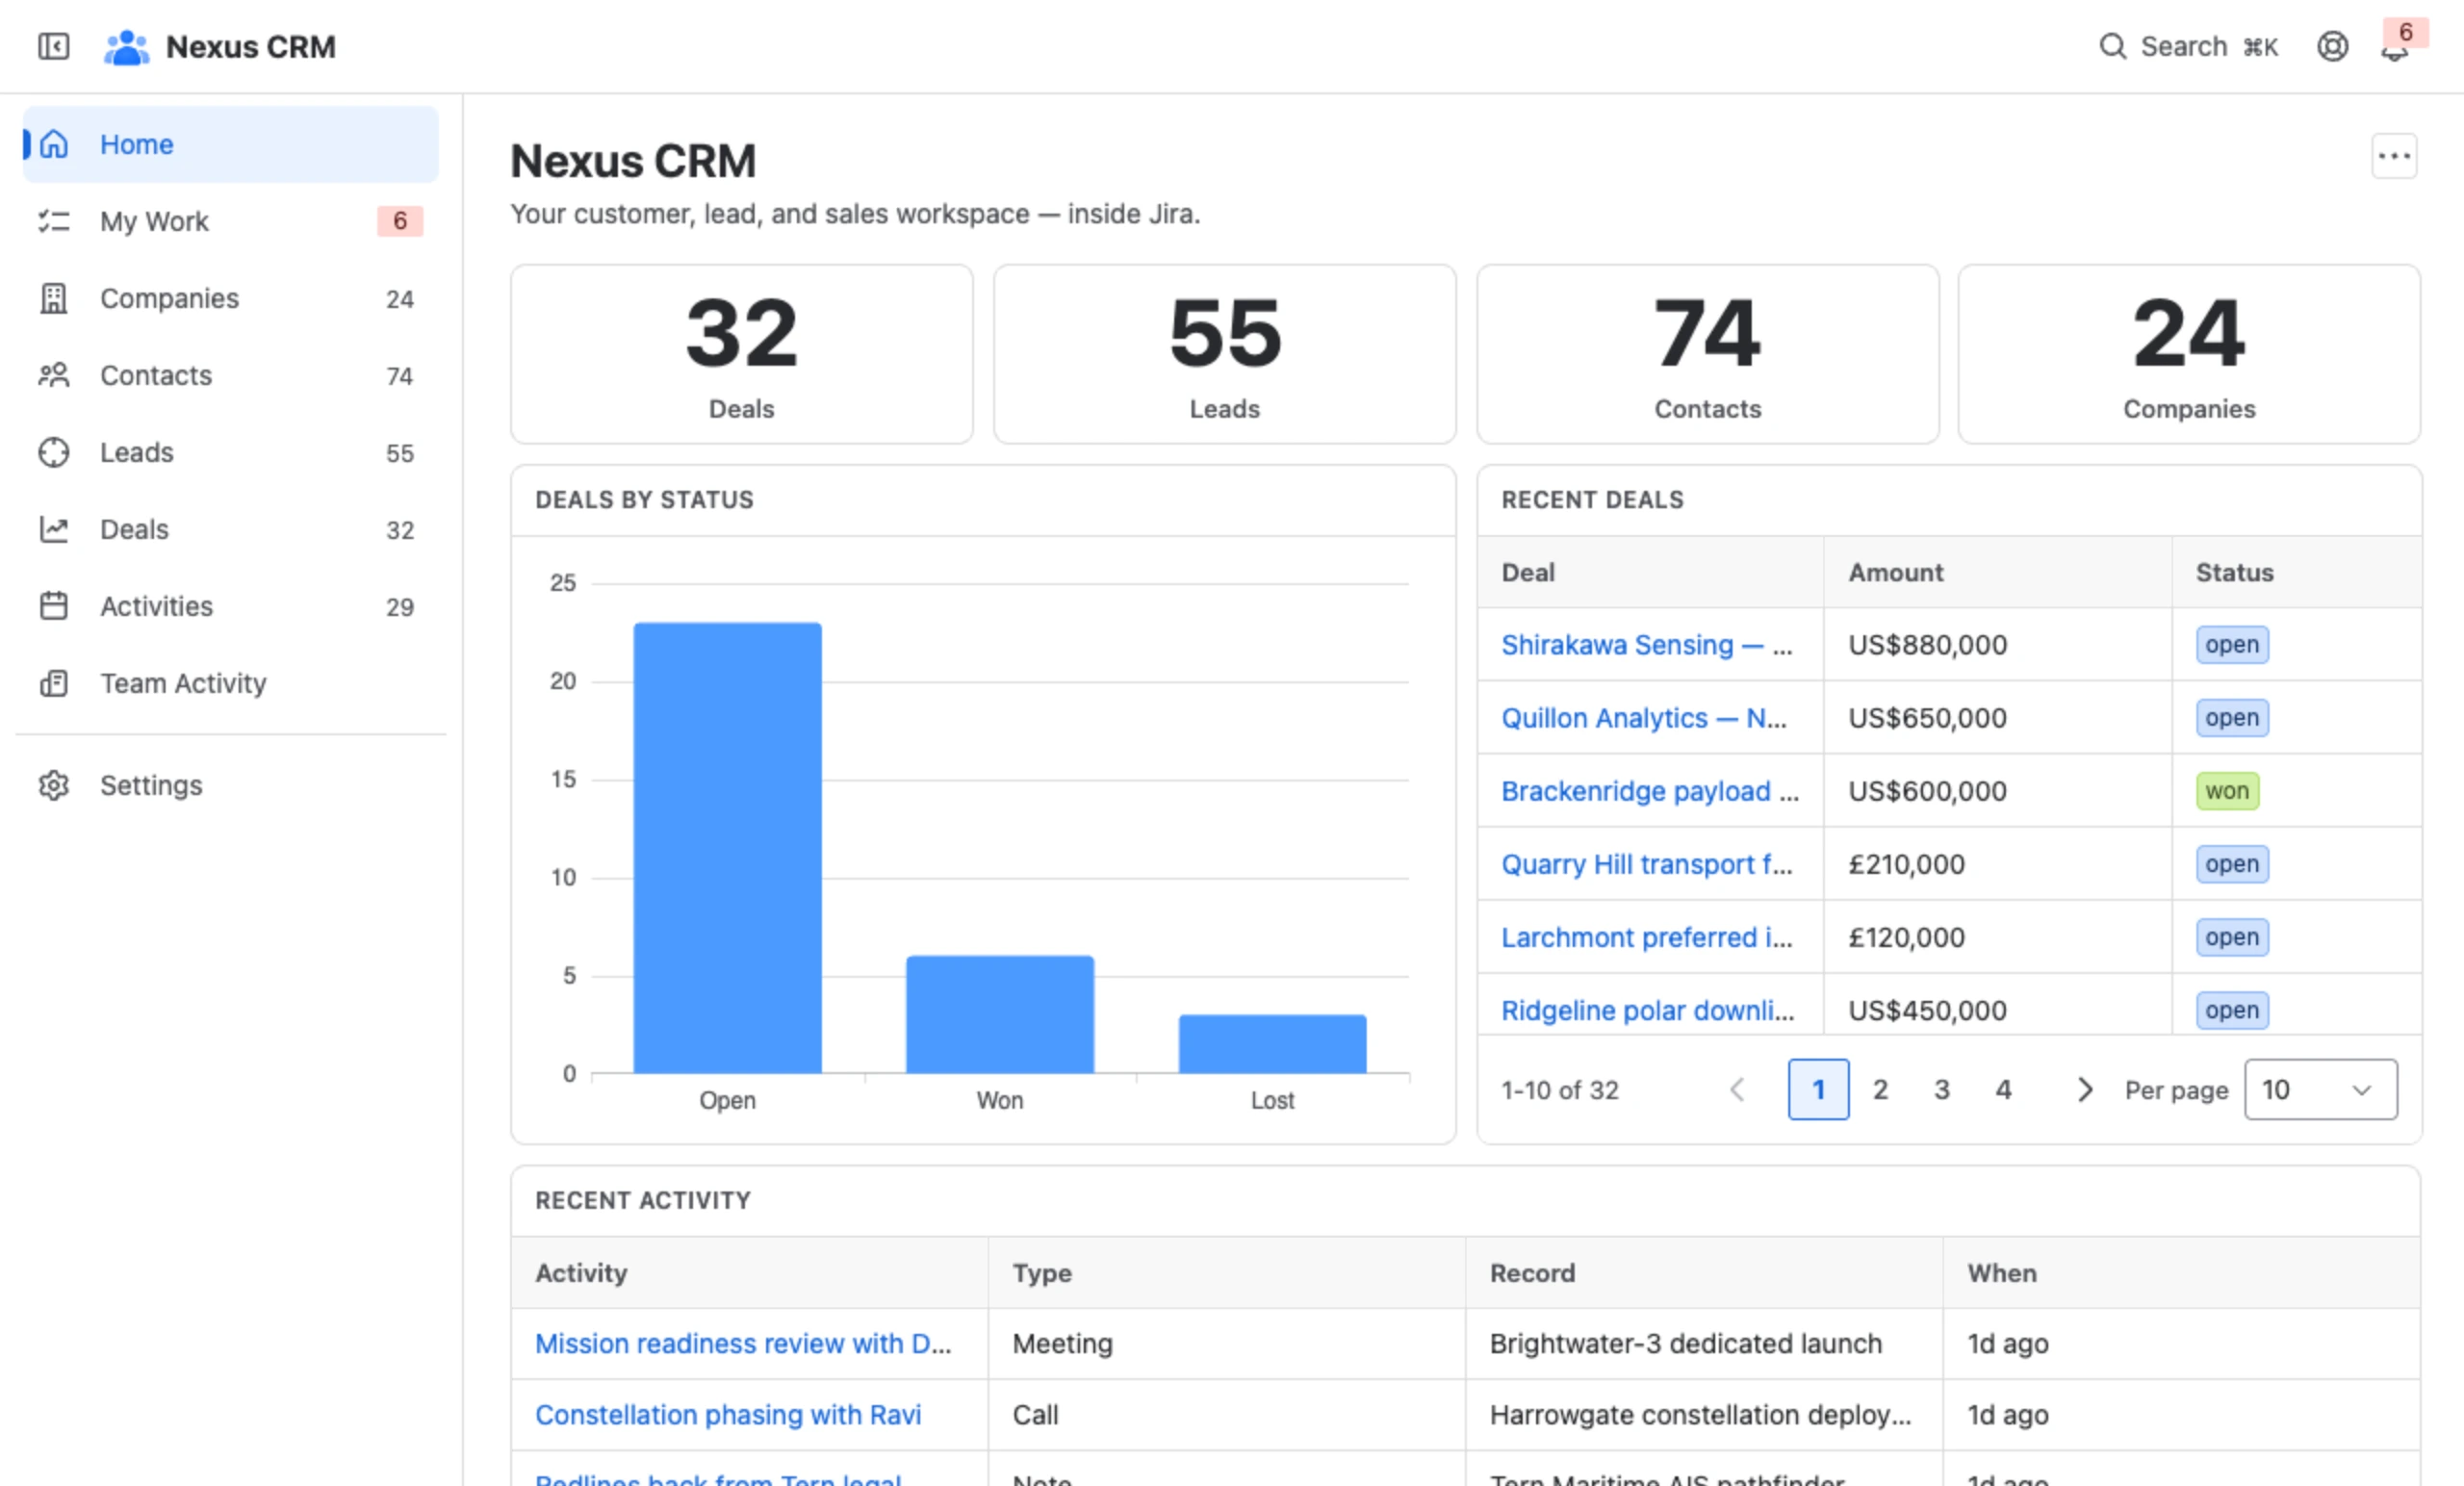Select page 2 in Recent Deals pagination
This screenshot has width=2464, height=1486.
pos(1880,1089)
